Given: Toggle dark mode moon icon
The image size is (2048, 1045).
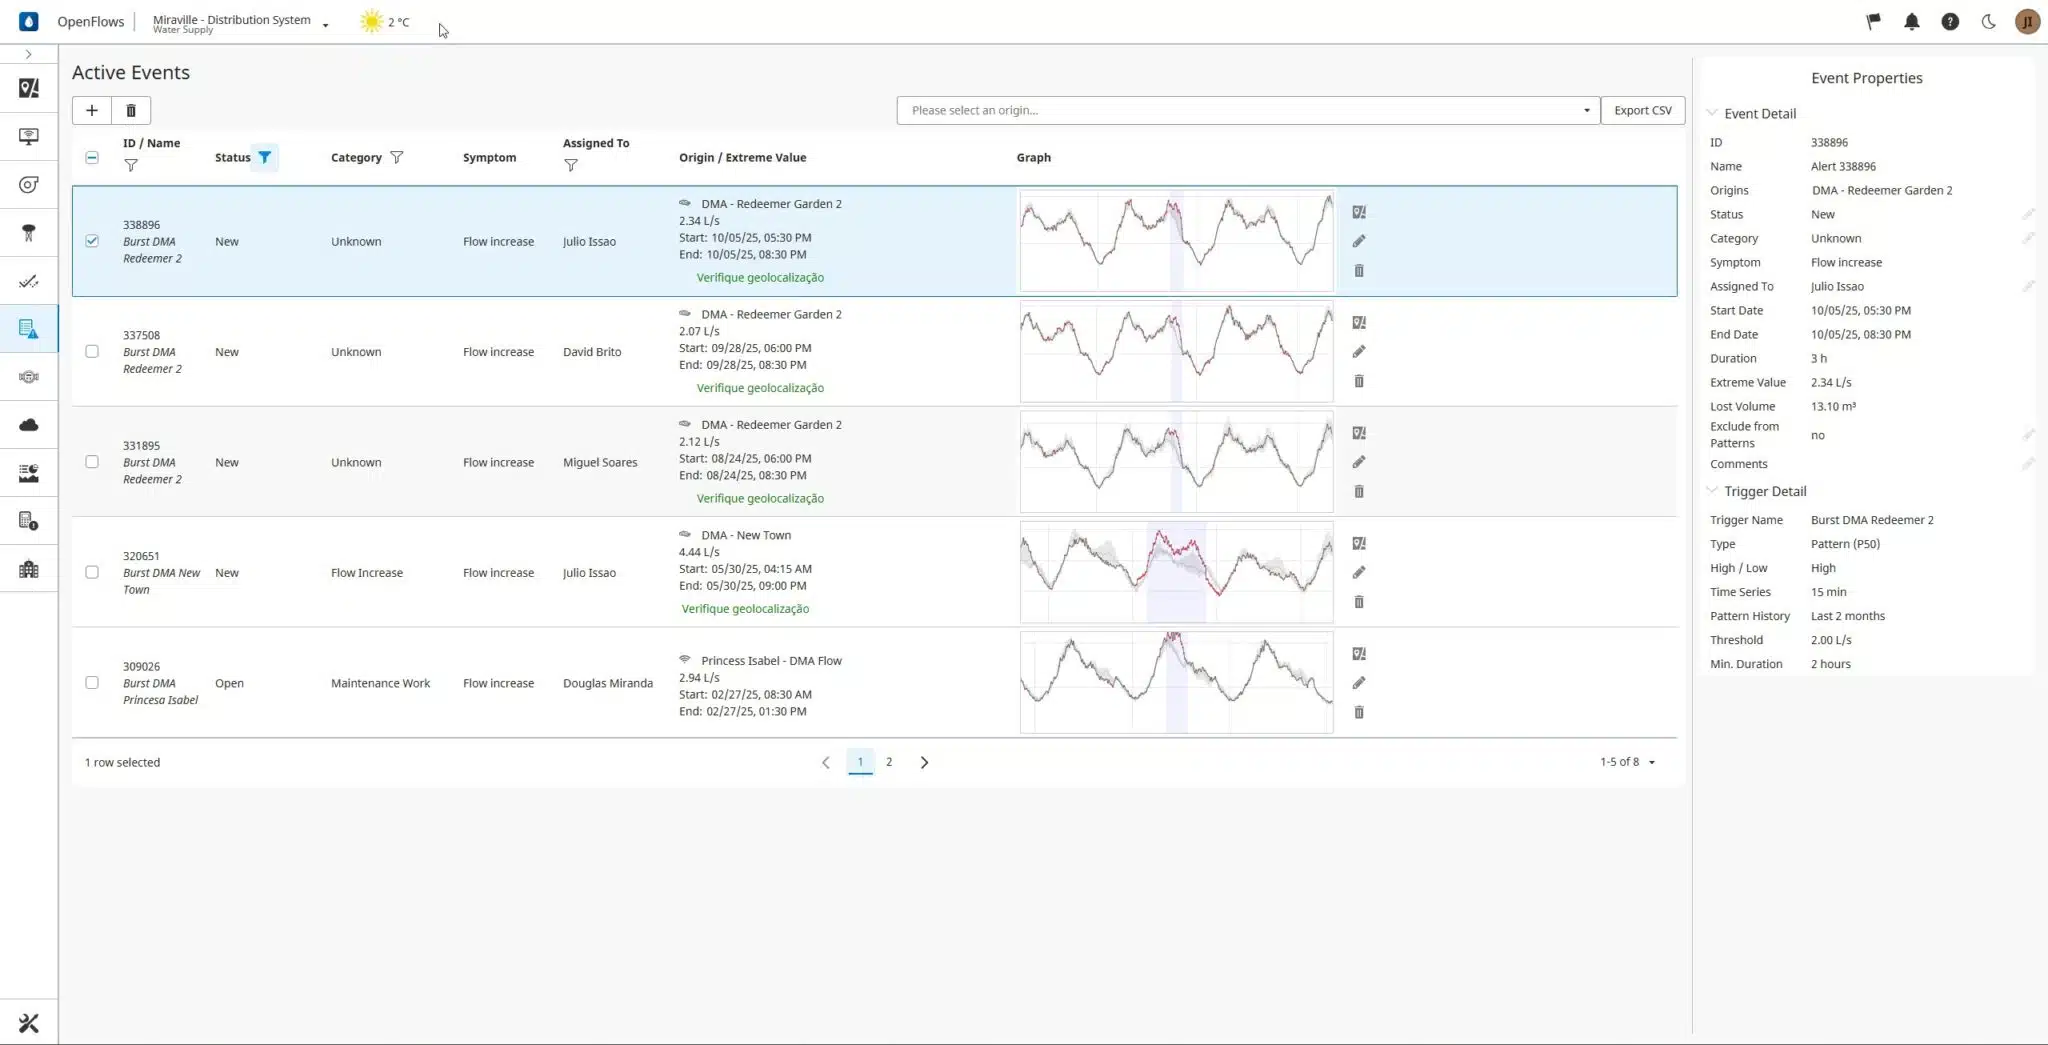Looking at the screenshot, I should point(1988,21).
